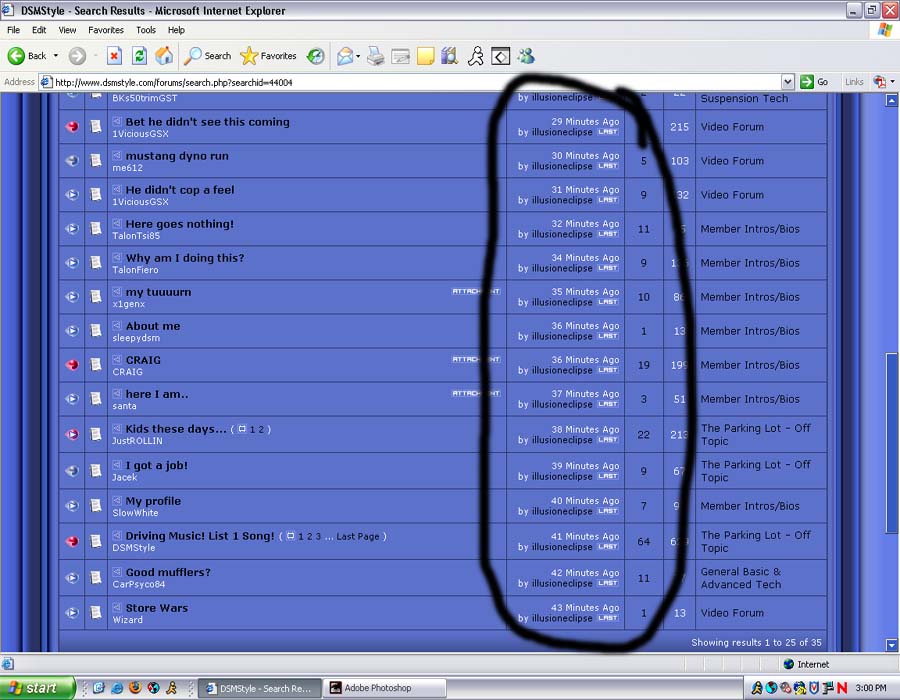Open the address bar URL dropdown
This screenshot has height=700, width=900.
point(788,82)
